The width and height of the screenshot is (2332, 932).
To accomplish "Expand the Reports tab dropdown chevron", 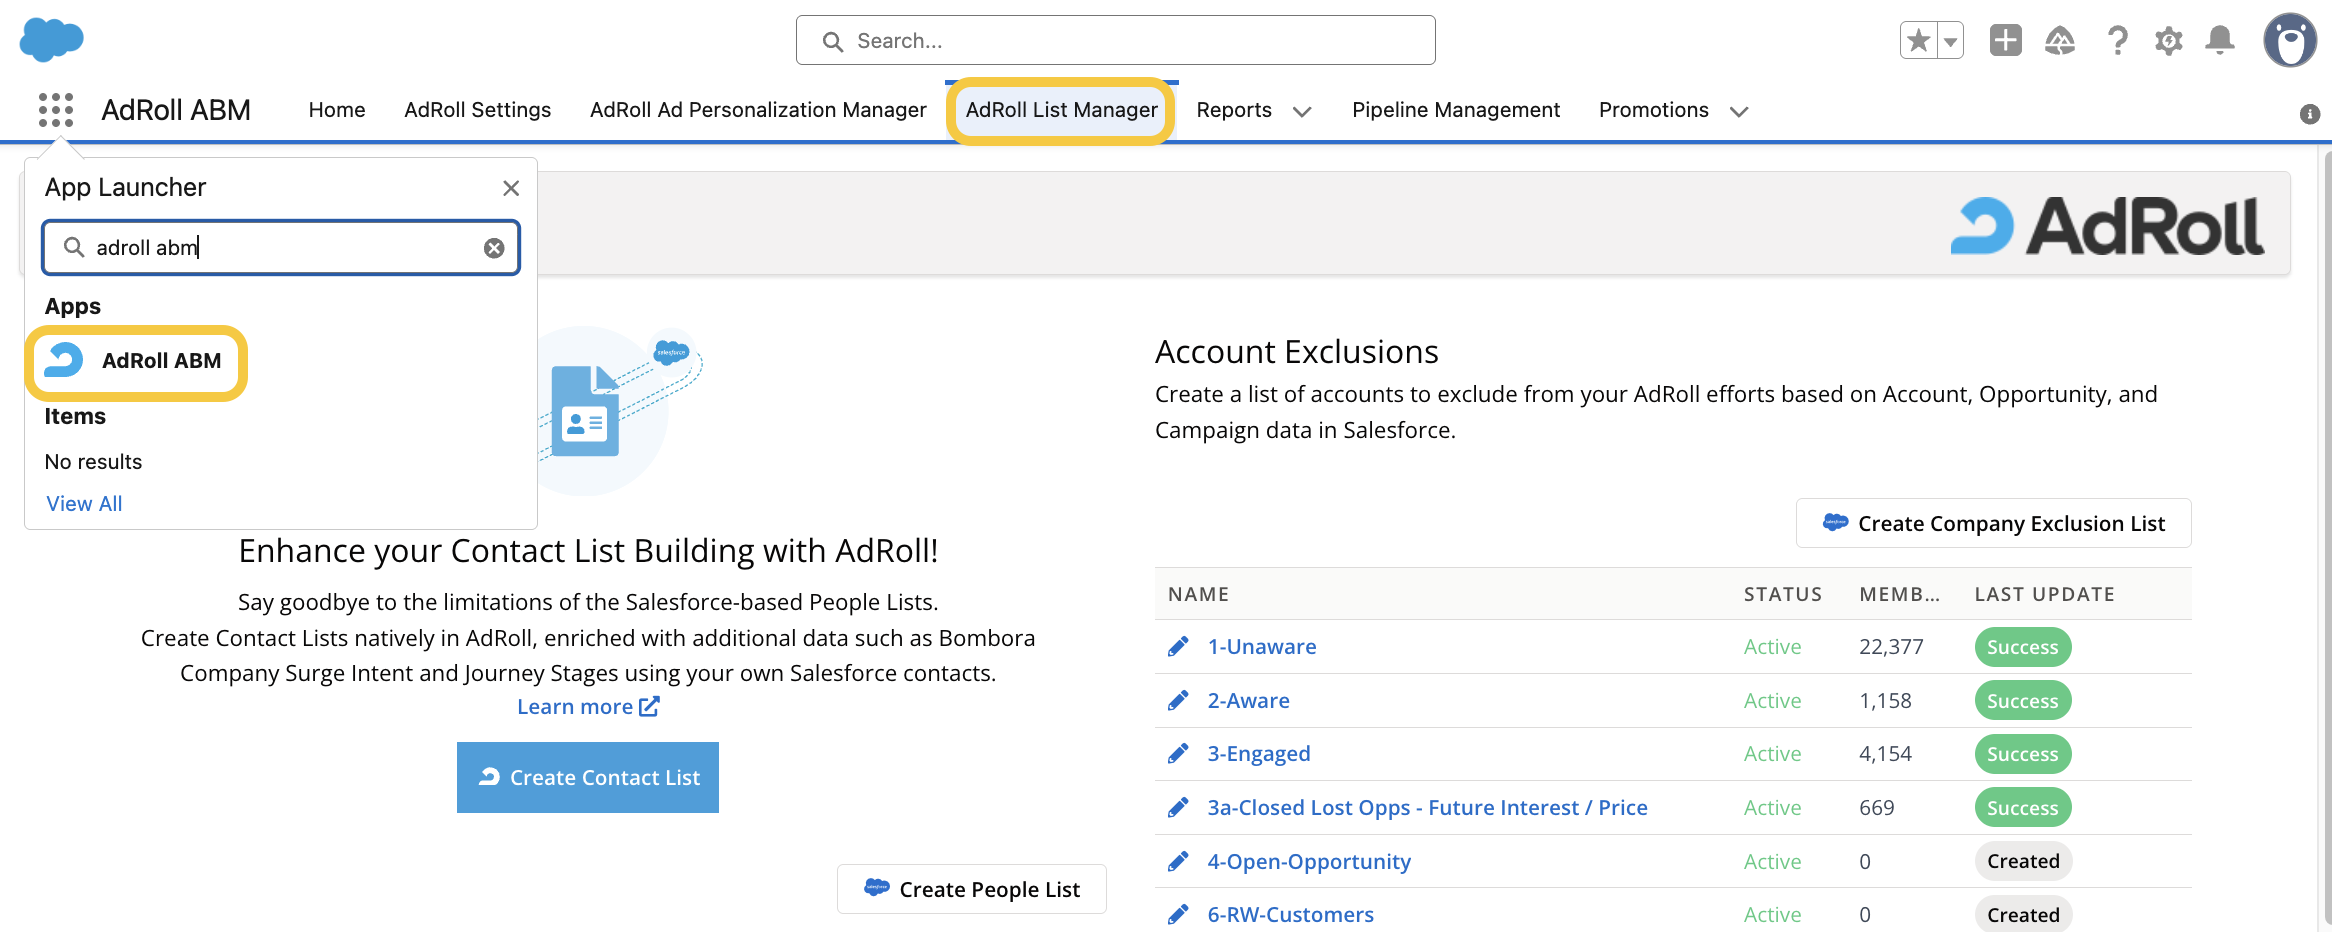I will point(1301,112).
